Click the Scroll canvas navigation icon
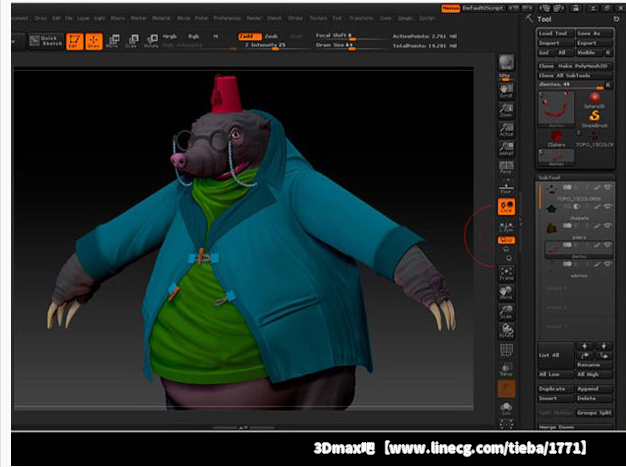This screenshot has height=467, width=626. [x=506, y=91]
